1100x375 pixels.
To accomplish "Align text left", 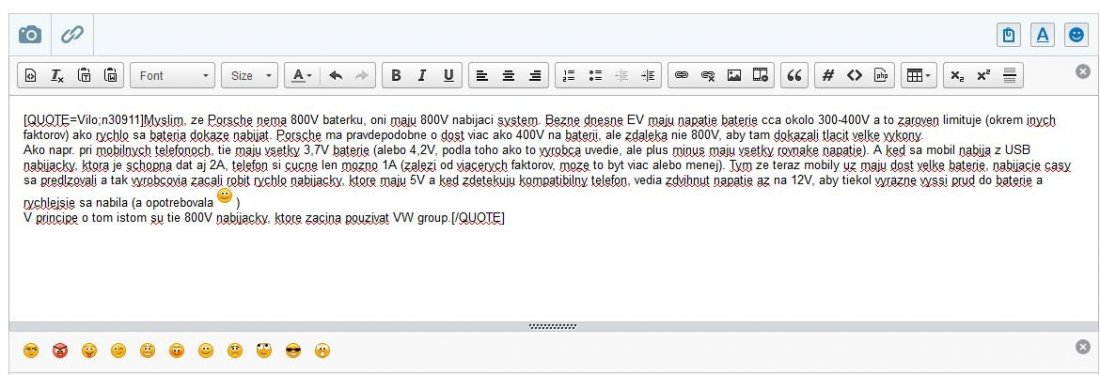I will 482,76.
